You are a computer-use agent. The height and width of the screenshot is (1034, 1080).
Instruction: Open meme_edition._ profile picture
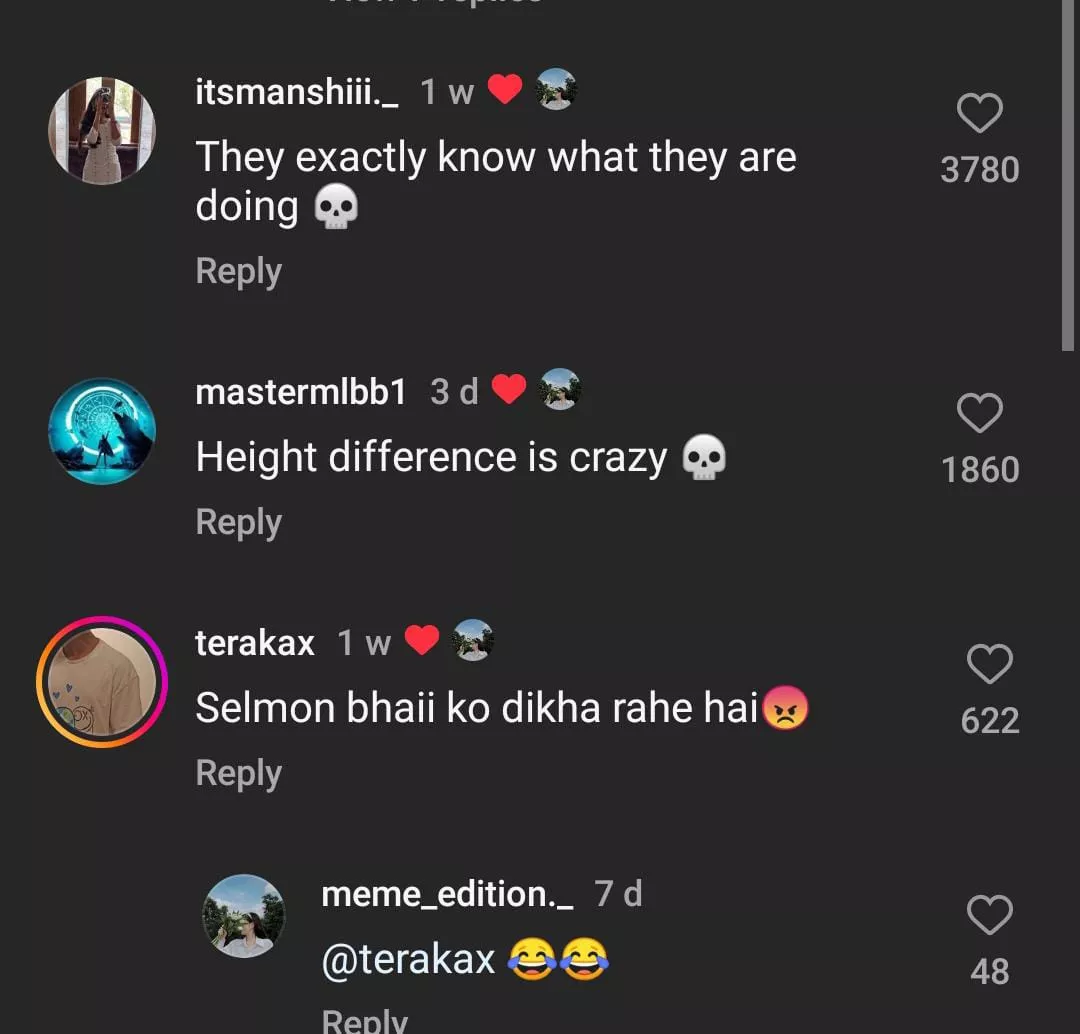point(244,916)
